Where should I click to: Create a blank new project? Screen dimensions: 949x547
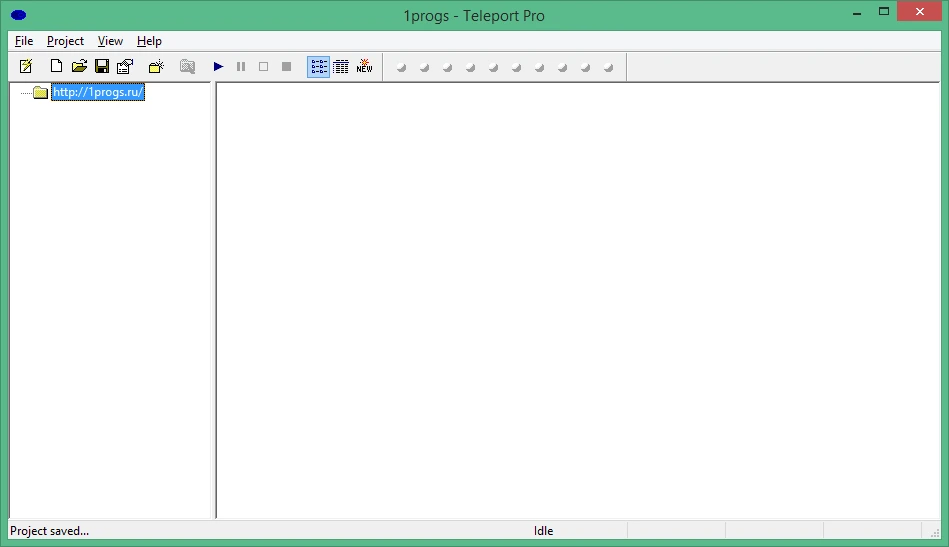tap(56, 67)
